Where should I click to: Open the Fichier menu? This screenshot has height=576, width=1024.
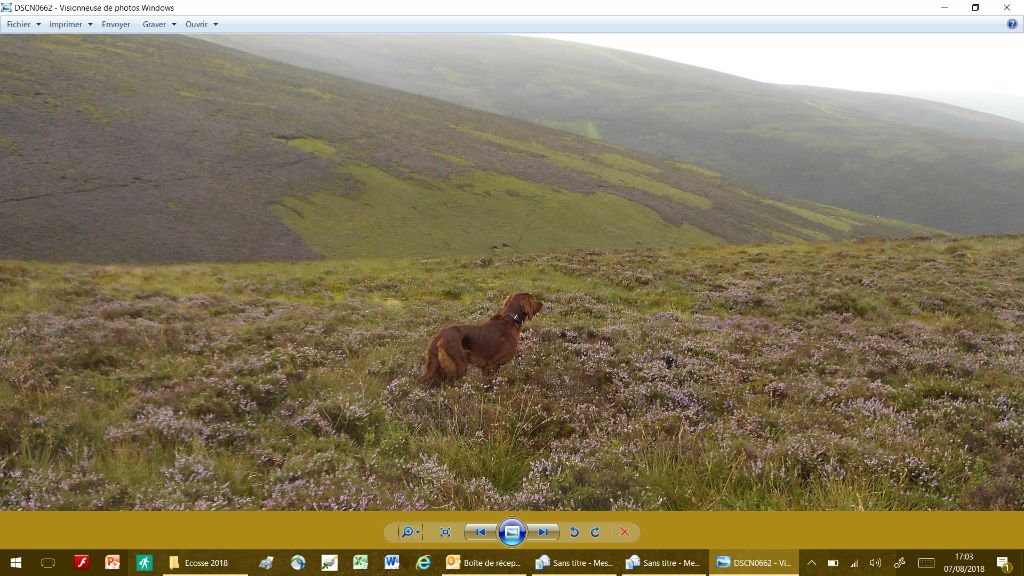pos(22,24)
